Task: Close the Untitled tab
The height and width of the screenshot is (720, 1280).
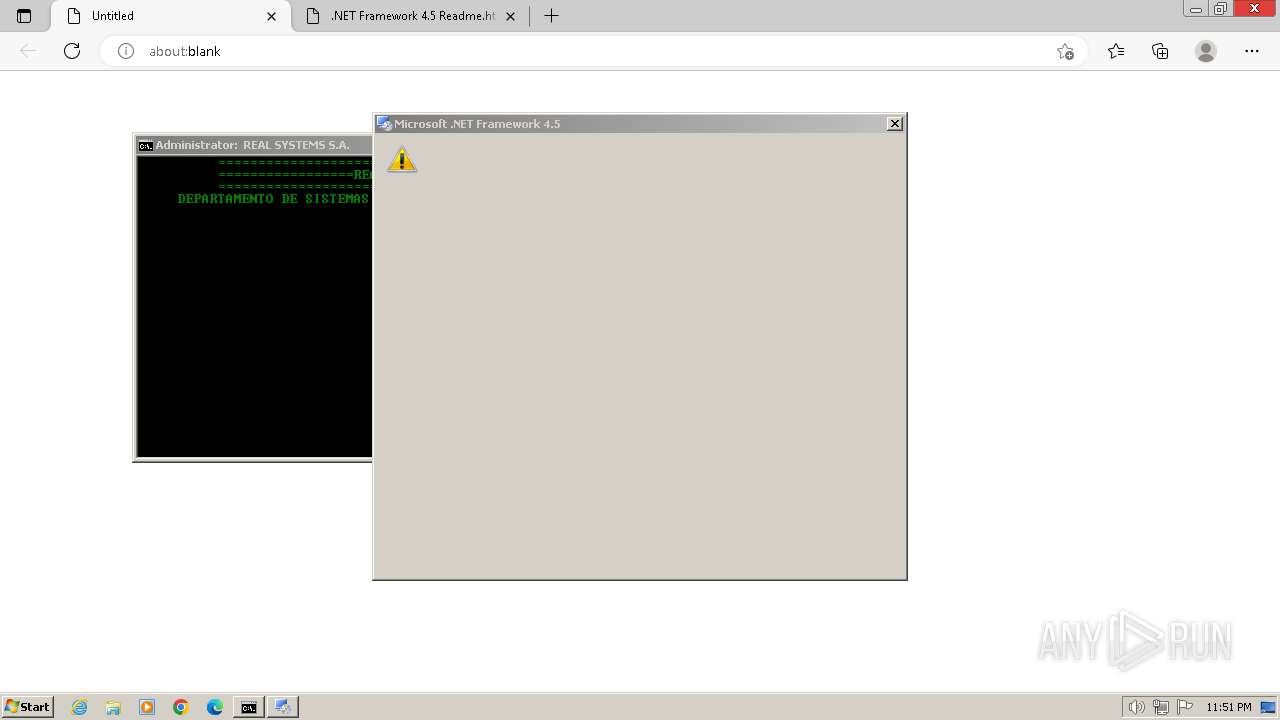Action: (271, 16)
